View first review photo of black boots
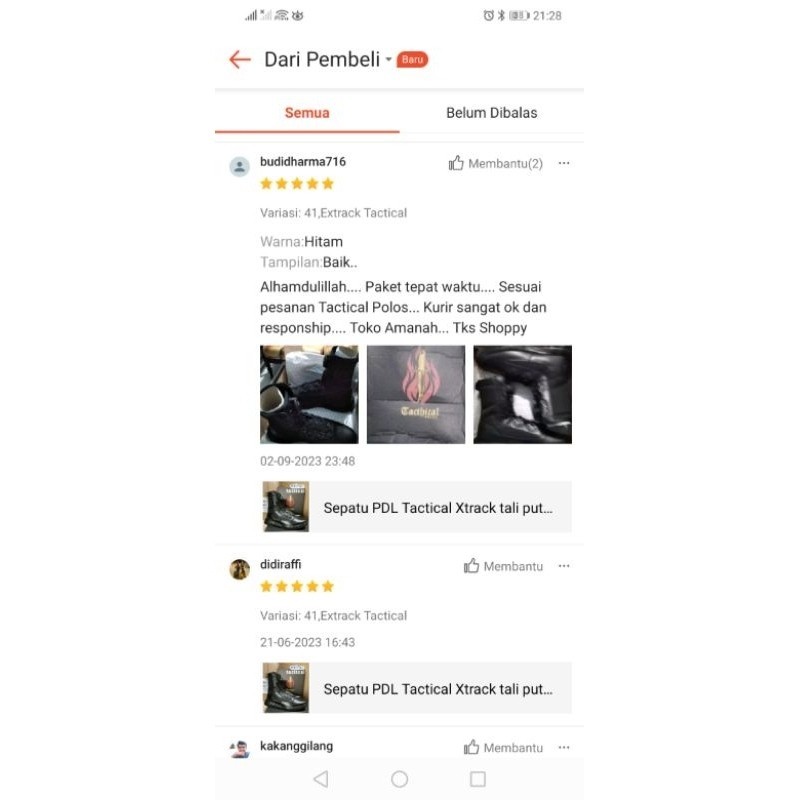The width and height of the screenshot is (800, 800). pyautogui.click(x=309, y=394)
